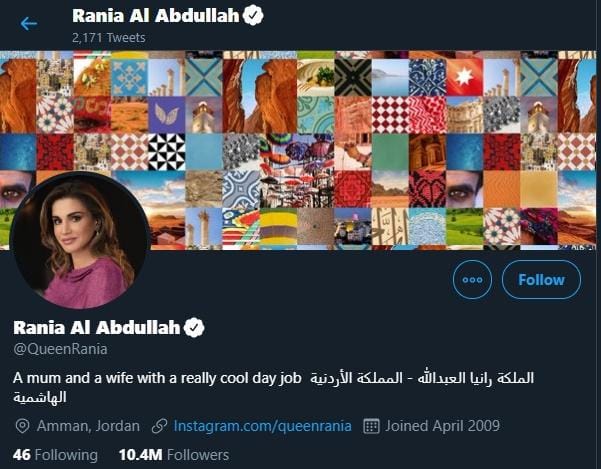Viewport: 601px width, 469px height.
Task: Click the location pin icon
Action: point(22,426)
